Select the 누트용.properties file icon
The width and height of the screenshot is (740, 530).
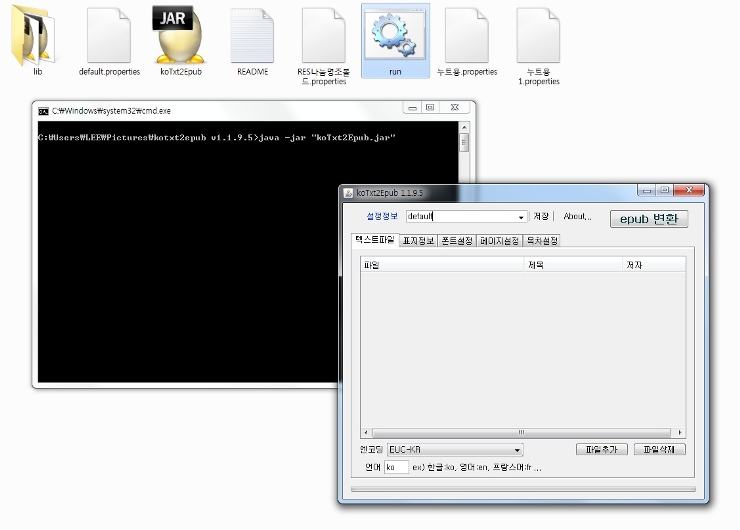point(467,35)
